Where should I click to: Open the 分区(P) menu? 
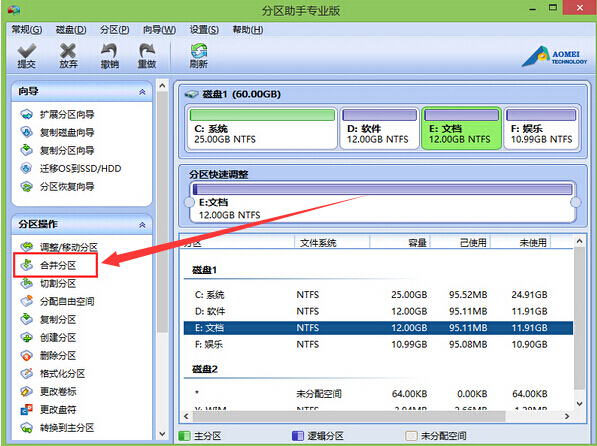pos(114,30)
